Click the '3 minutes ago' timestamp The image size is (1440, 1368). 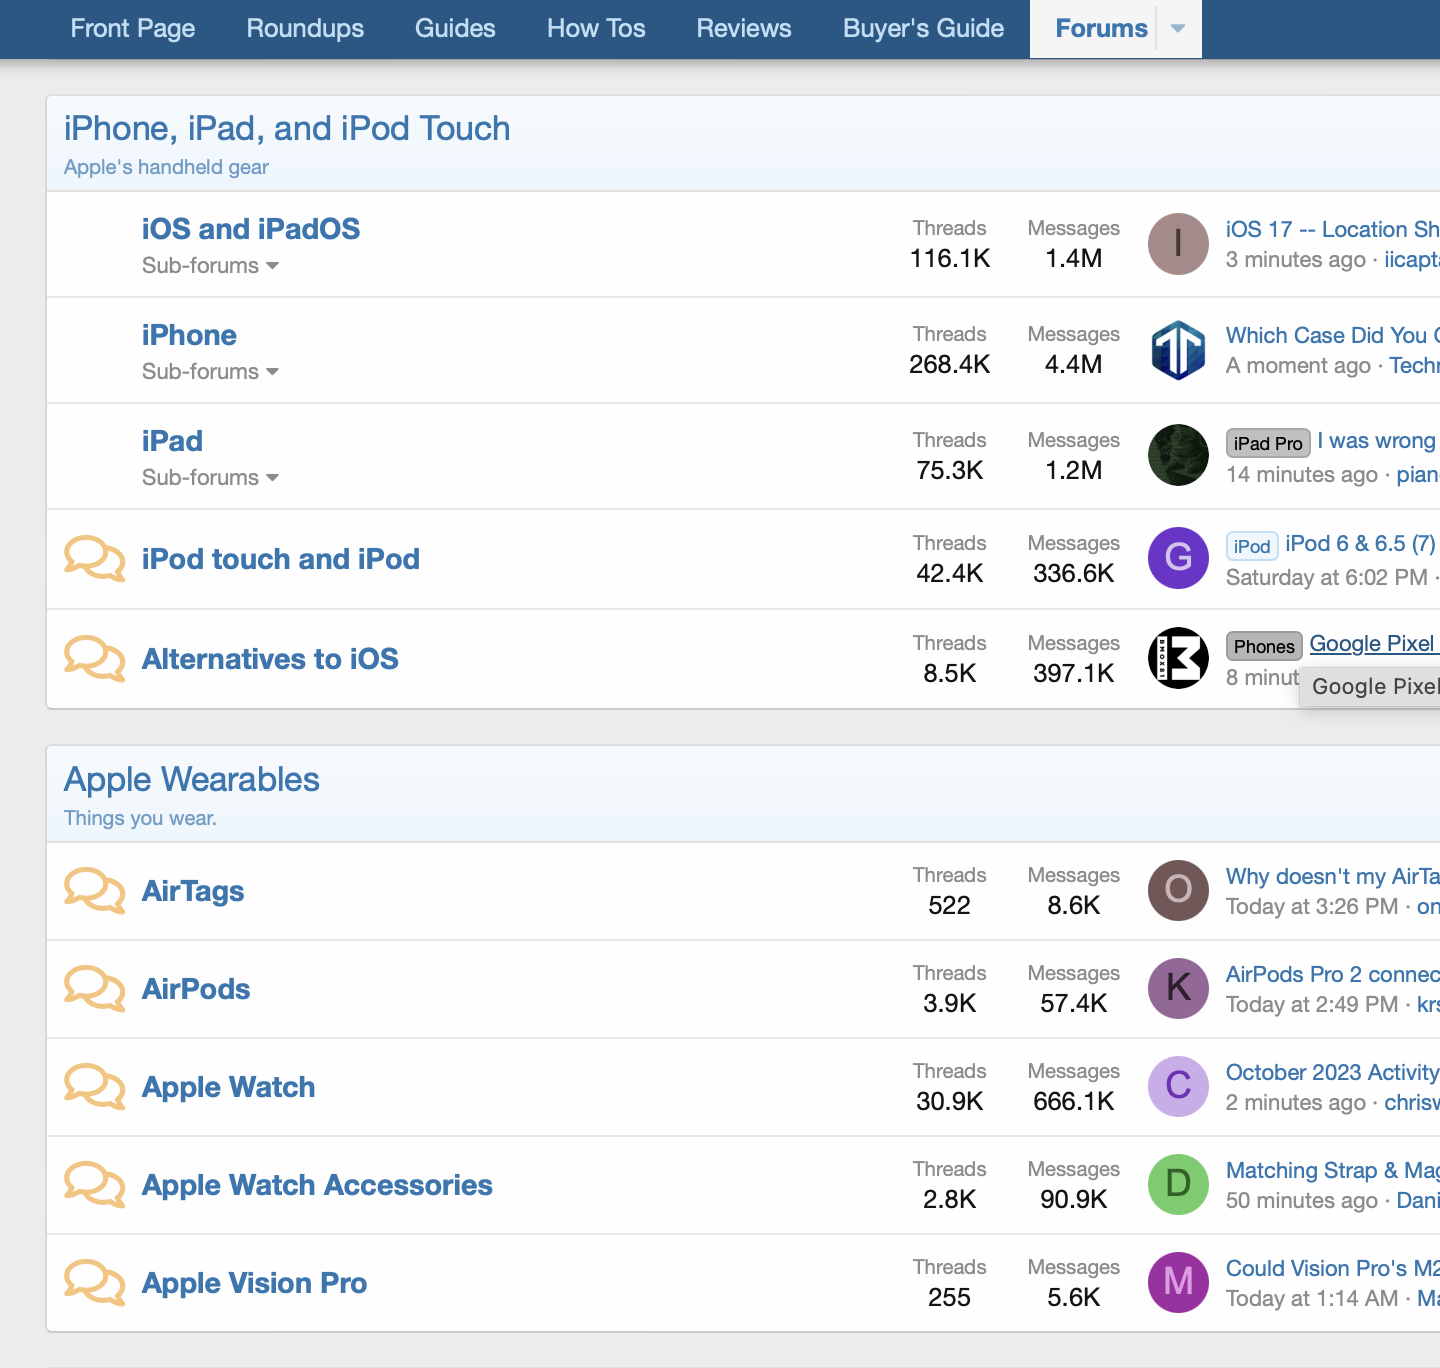click(x=1296, y=260)
